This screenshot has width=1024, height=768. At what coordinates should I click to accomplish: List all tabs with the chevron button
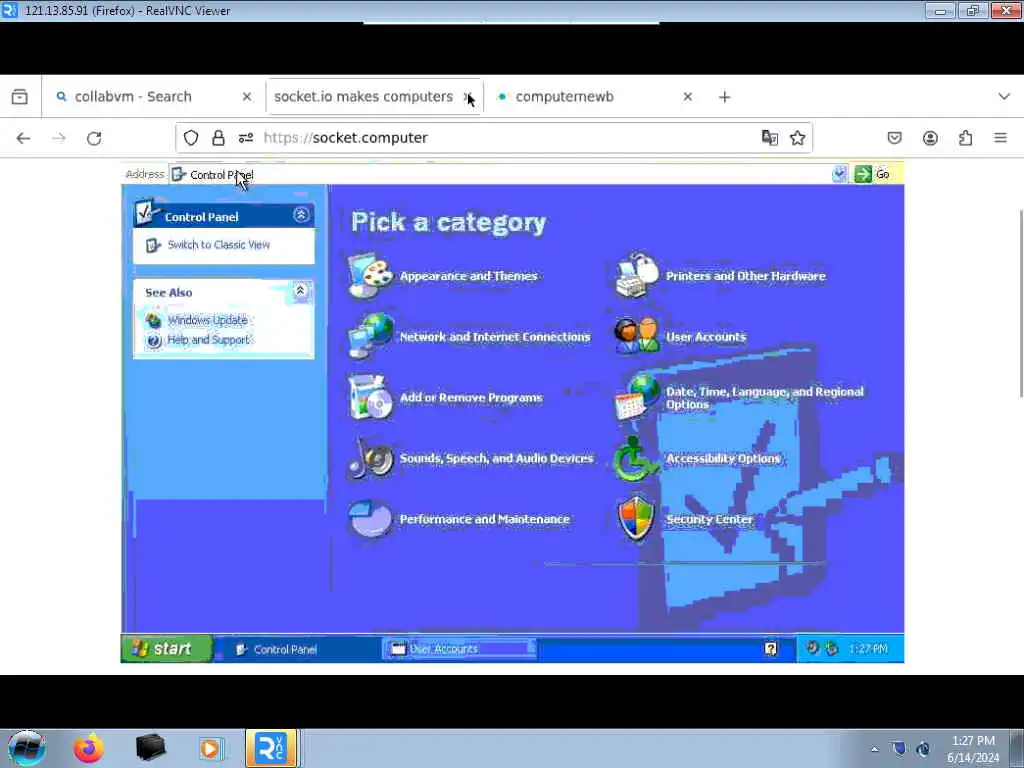point(1004,97)
